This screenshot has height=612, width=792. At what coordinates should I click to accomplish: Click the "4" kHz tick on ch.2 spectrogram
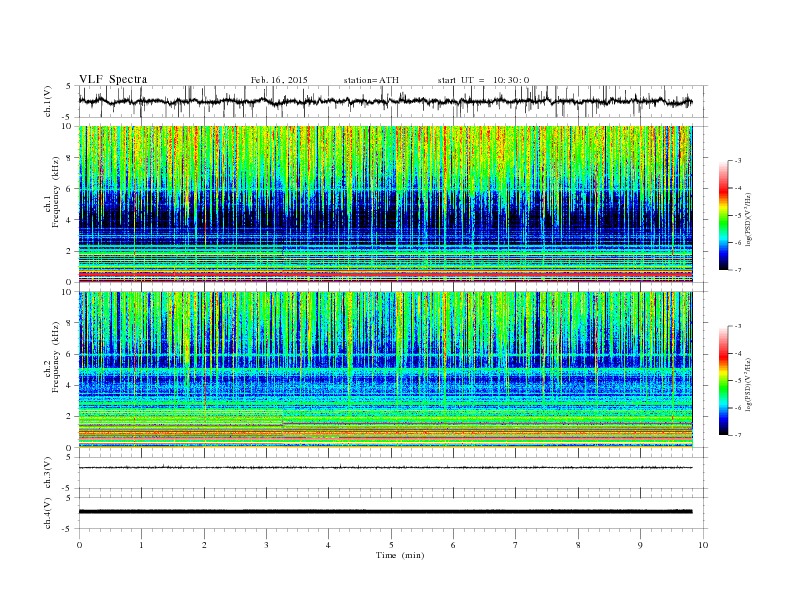pos(70,385)
